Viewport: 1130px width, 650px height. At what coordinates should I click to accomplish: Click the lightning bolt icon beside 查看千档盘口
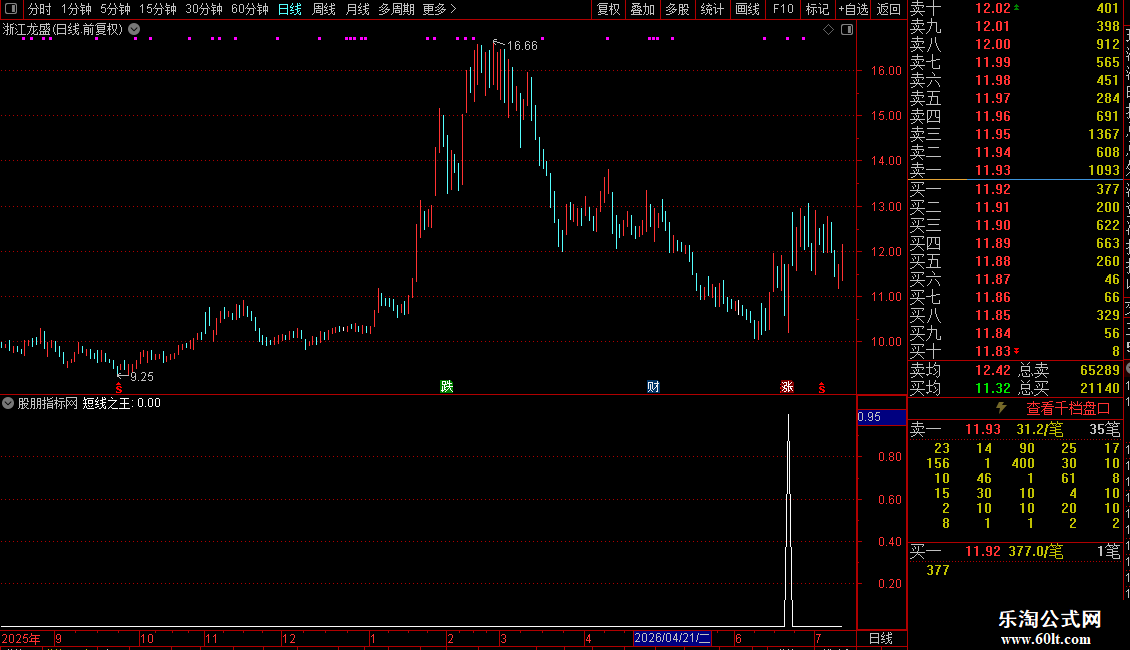(1001, 408)
